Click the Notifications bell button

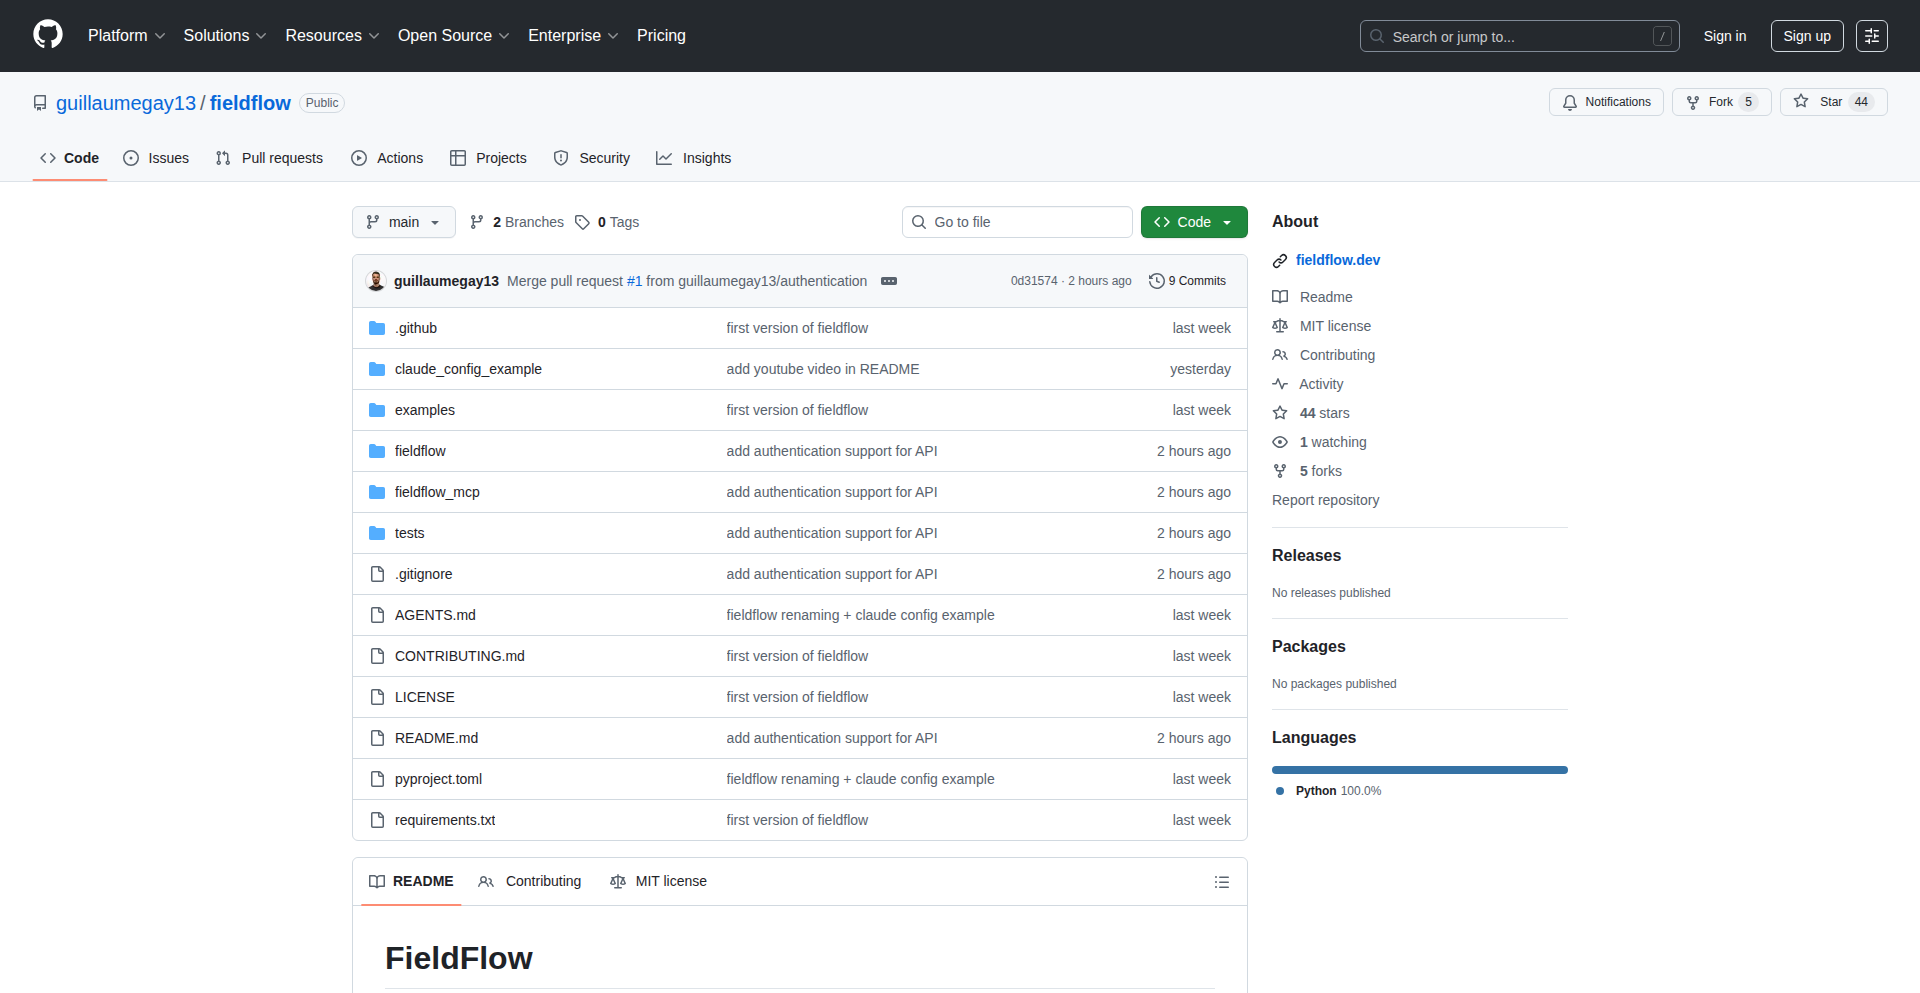1606,102
